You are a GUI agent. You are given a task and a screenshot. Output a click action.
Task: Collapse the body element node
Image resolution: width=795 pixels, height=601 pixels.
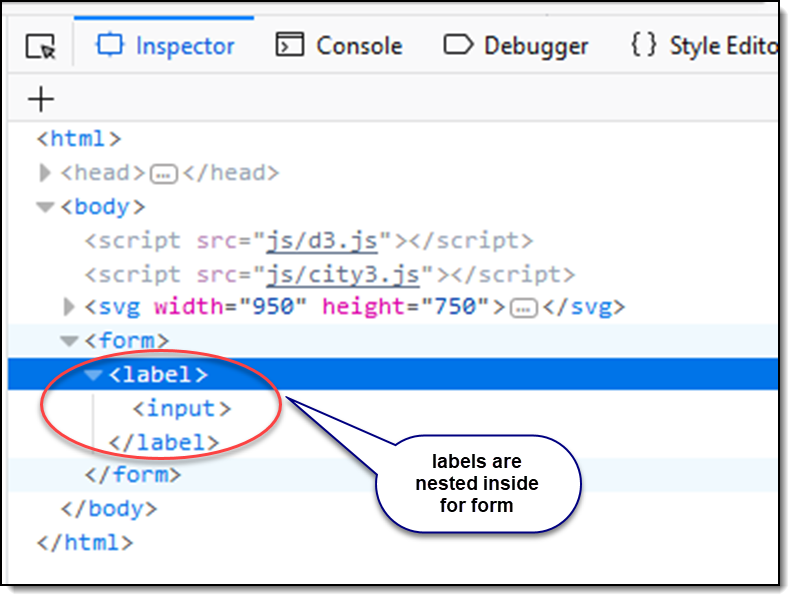[x=45, y=207]
